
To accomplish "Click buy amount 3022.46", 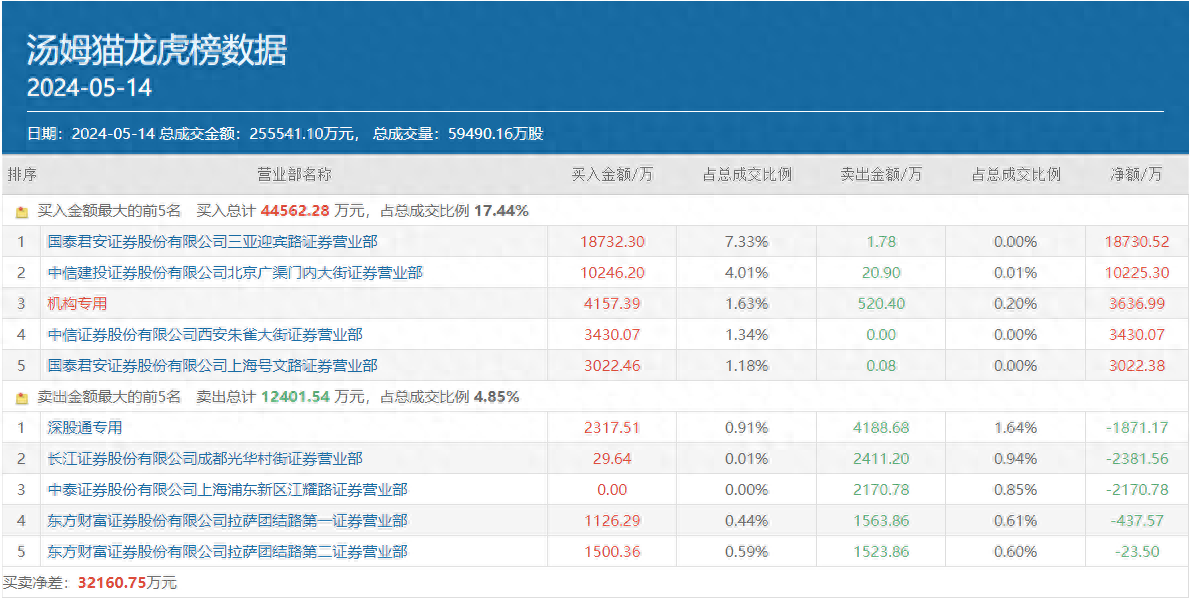I will coord(612,366).
